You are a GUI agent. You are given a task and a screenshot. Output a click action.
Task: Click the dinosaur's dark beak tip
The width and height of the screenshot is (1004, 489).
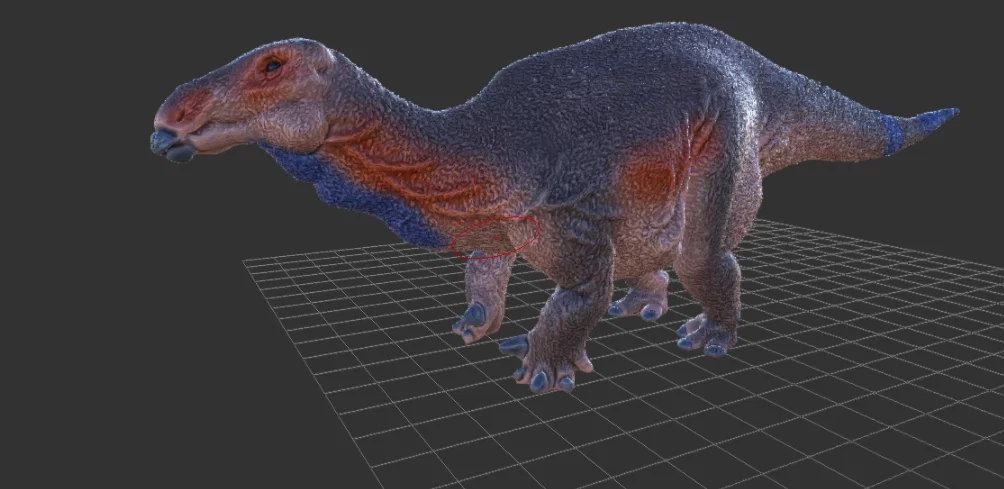coord(170,145)
